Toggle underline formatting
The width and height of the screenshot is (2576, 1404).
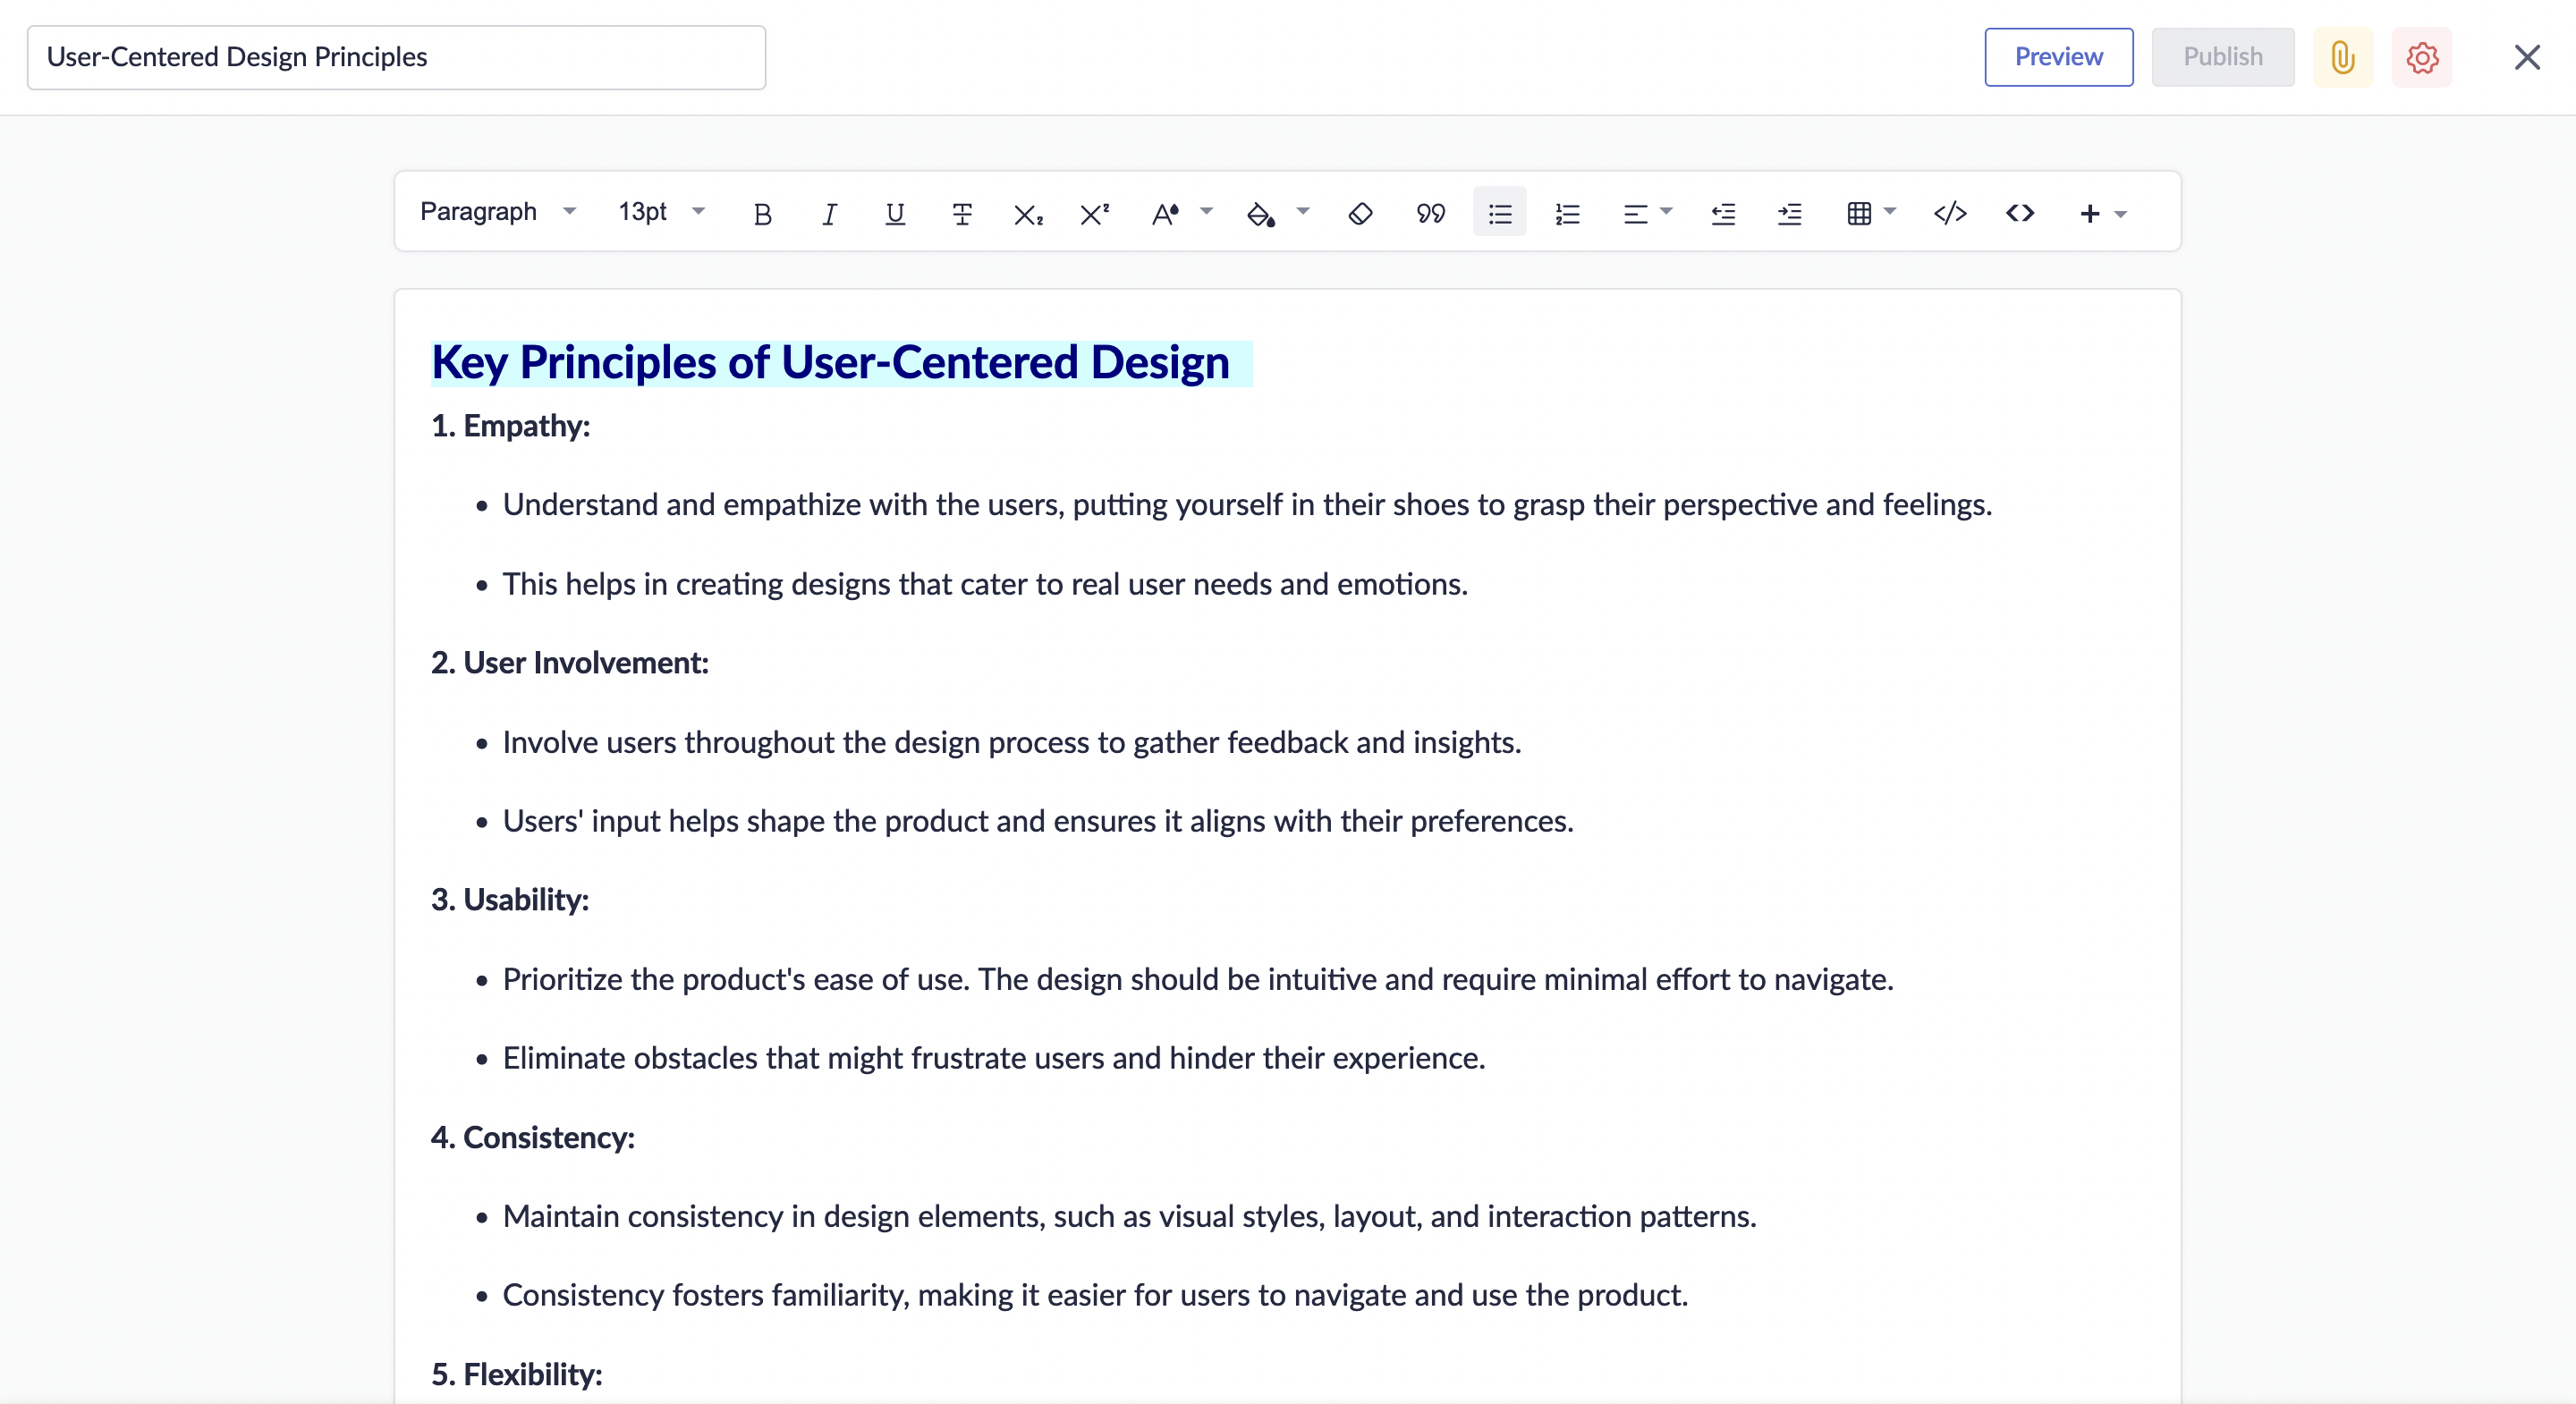895,213
